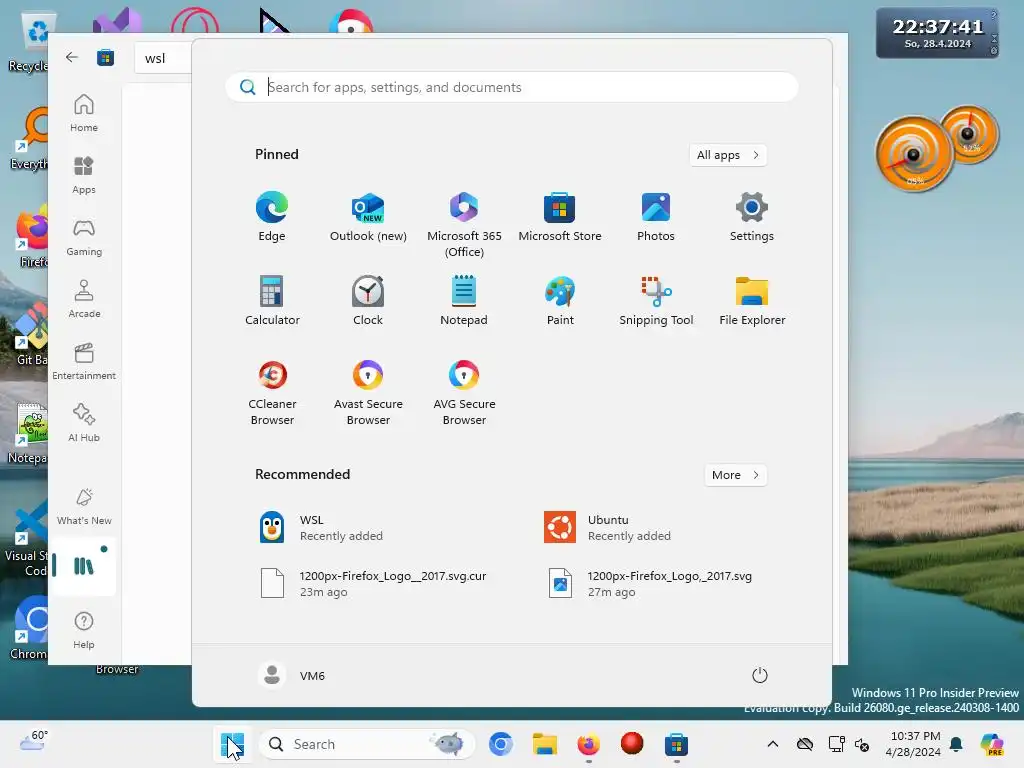1024x768 pixels.
Task: Open weather widget showing 60°
Action: pyautogui.click(x=34, y=741)
